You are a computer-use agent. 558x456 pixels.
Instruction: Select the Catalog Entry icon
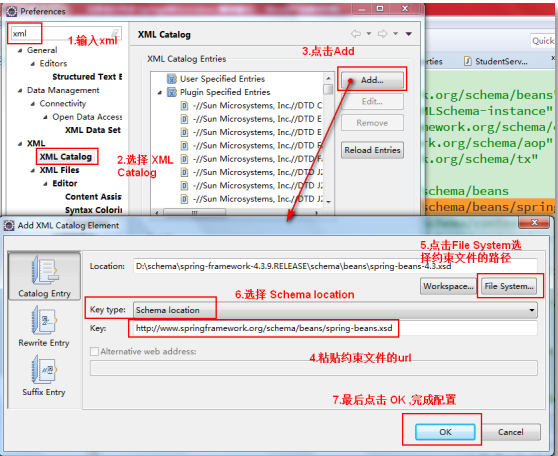(x=44, y=271)
